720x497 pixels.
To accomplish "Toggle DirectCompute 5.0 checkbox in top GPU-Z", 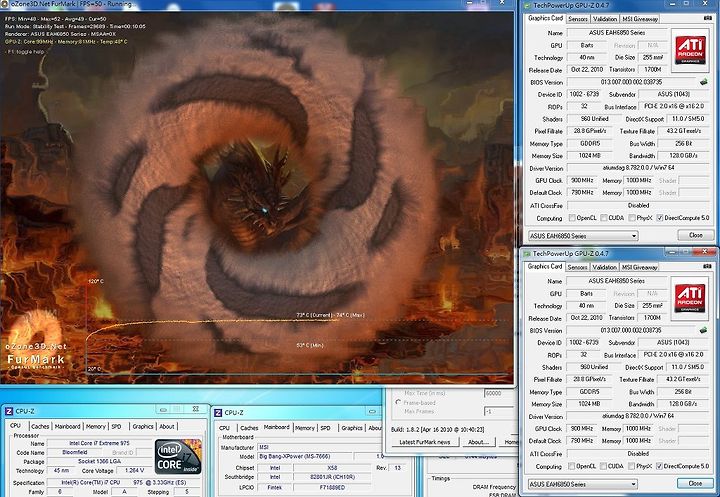I will [x=660, y=218].
